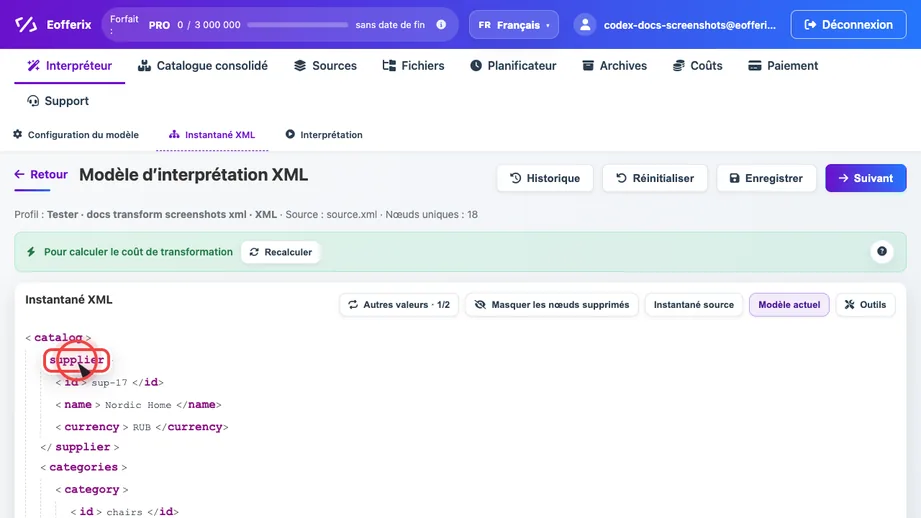Go to the Sources tab
921x518 pixels.
[x=325, y=66]
